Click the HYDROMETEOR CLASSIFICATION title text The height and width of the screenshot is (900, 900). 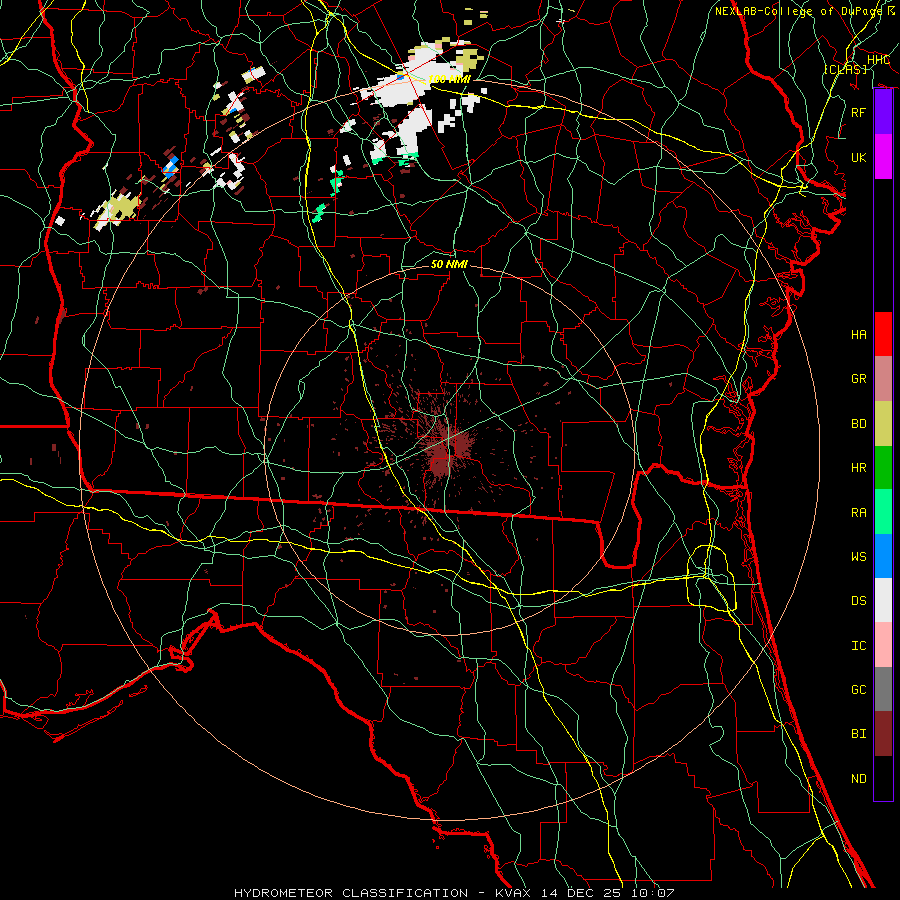[351, 893]
